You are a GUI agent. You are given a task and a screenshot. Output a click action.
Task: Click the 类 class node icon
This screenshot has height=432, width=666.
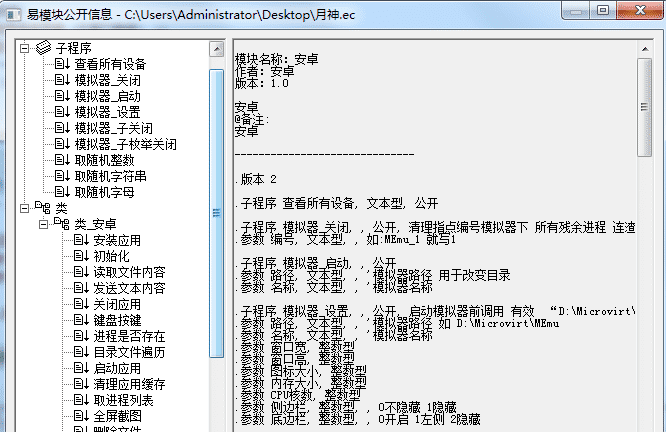43,208
